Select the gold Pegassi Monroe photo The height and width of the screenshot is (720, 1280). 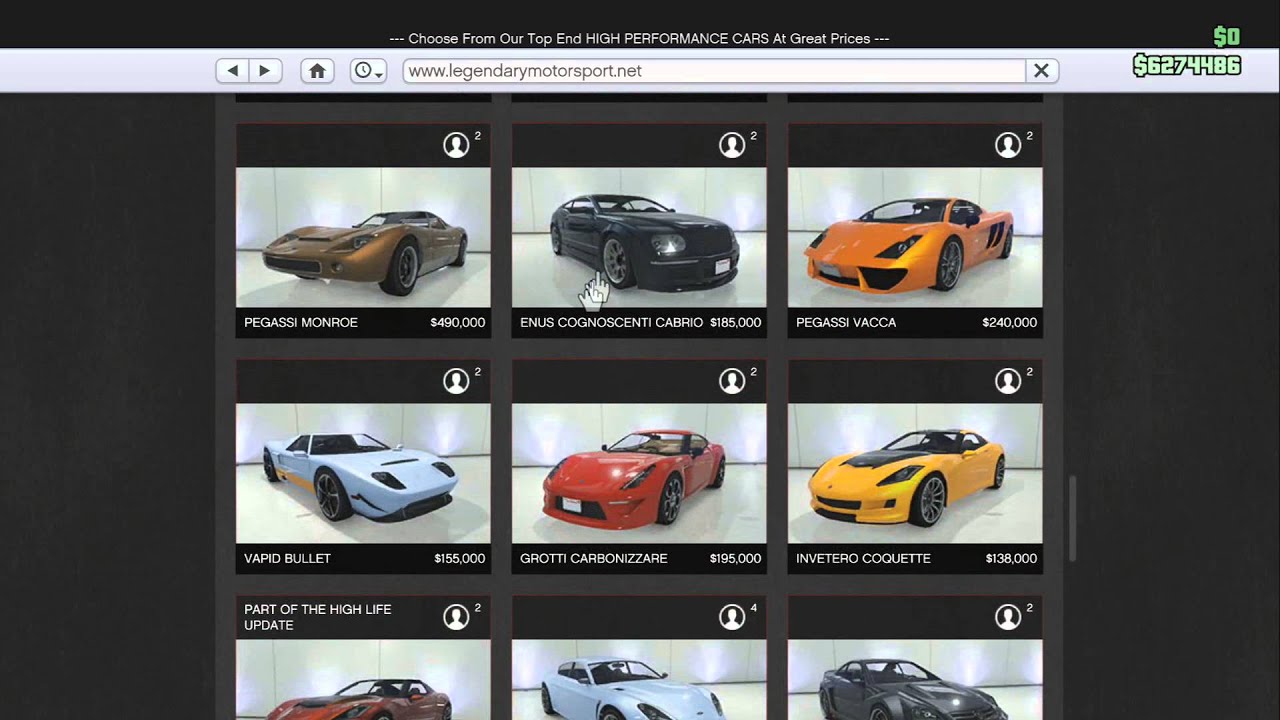363,237
